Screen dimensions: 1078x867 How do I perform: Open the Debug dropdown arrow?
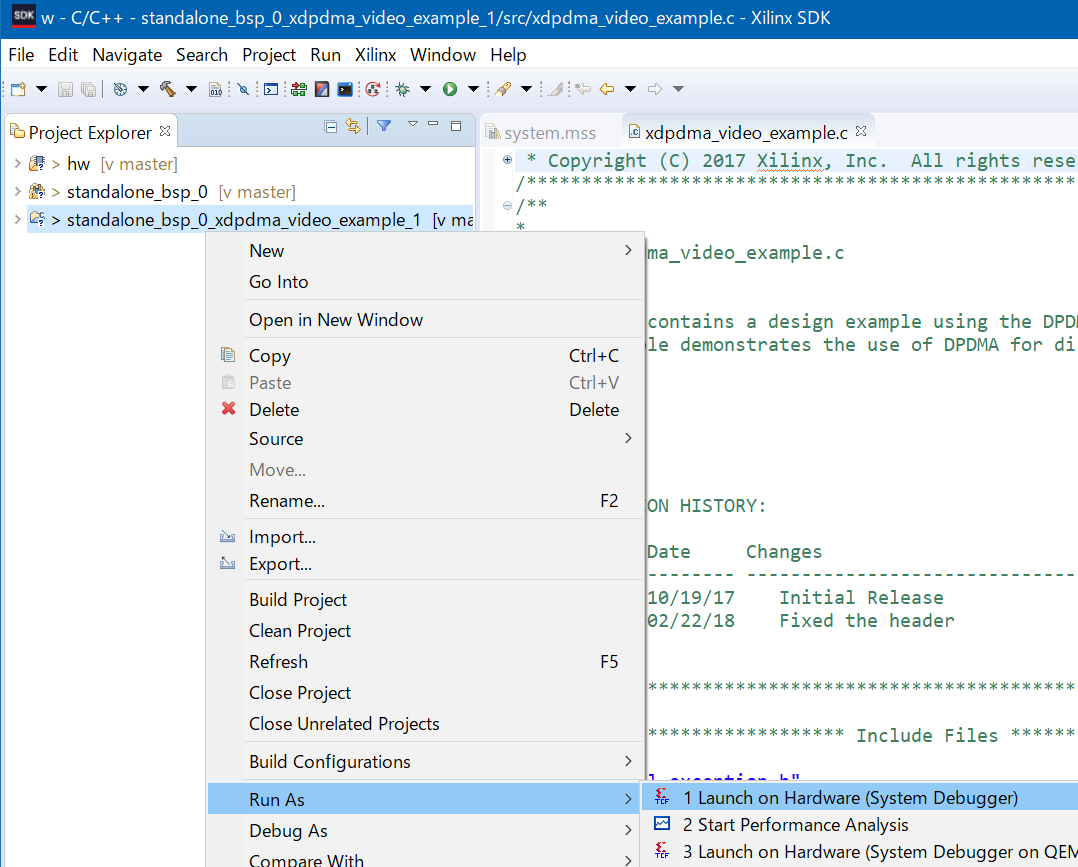click(425, 89)
